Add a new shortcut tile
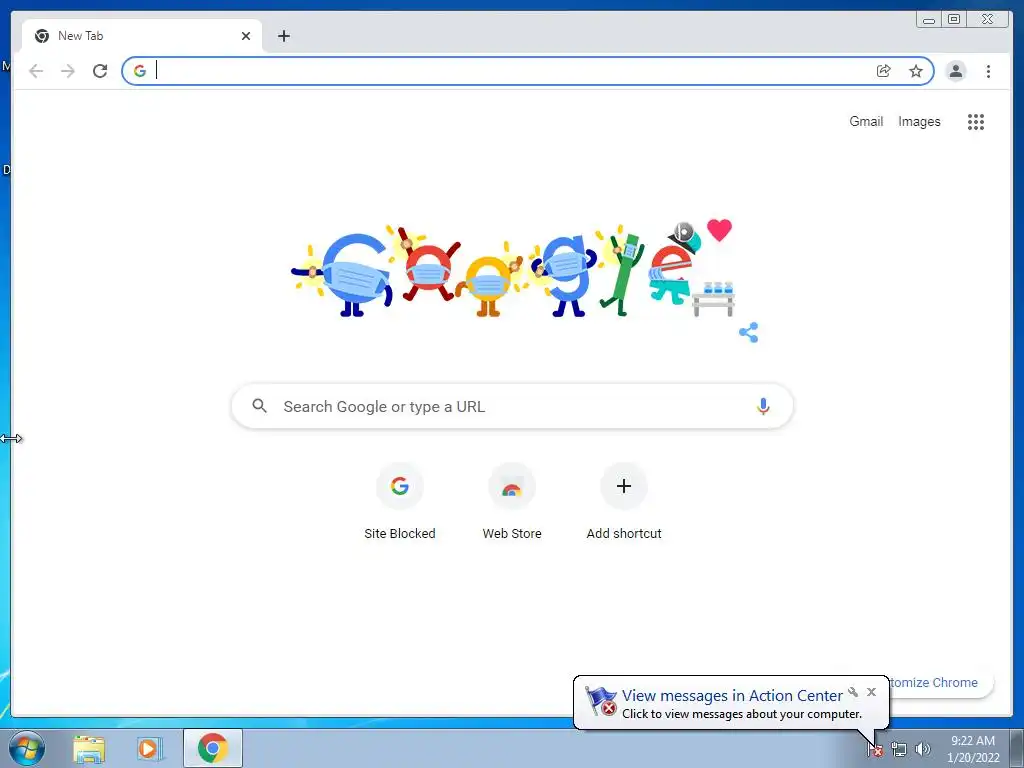The width and height of the screenshot is (1024, 768). click(x=624, y=502)
